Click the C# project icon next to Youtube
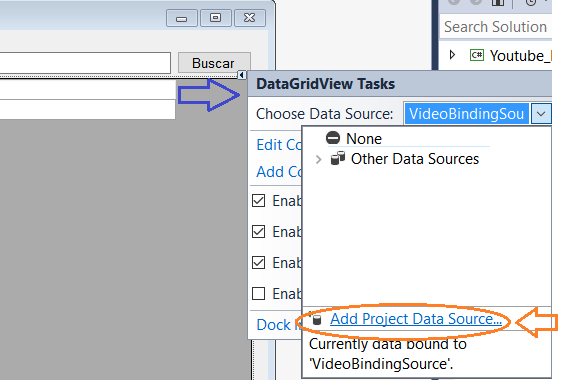The width and height of the screenshot is (561, 387). (x=477, y=55)
